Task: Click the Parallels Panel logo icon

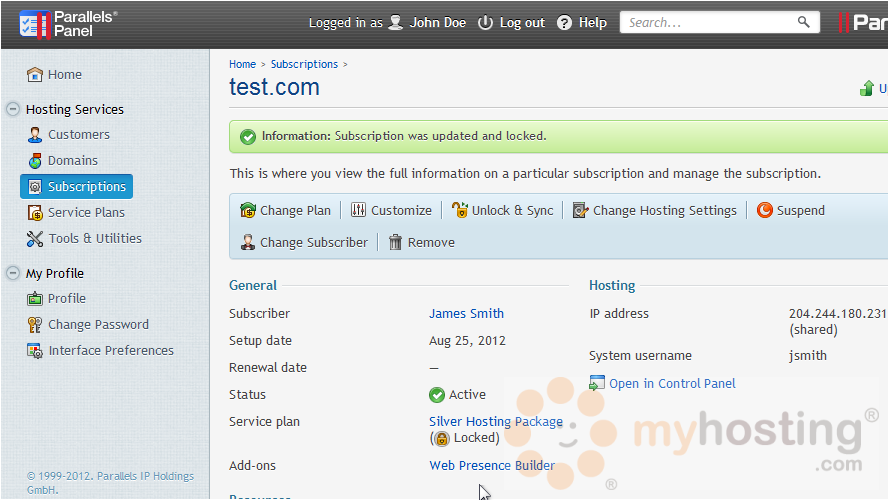Action: 35,24
